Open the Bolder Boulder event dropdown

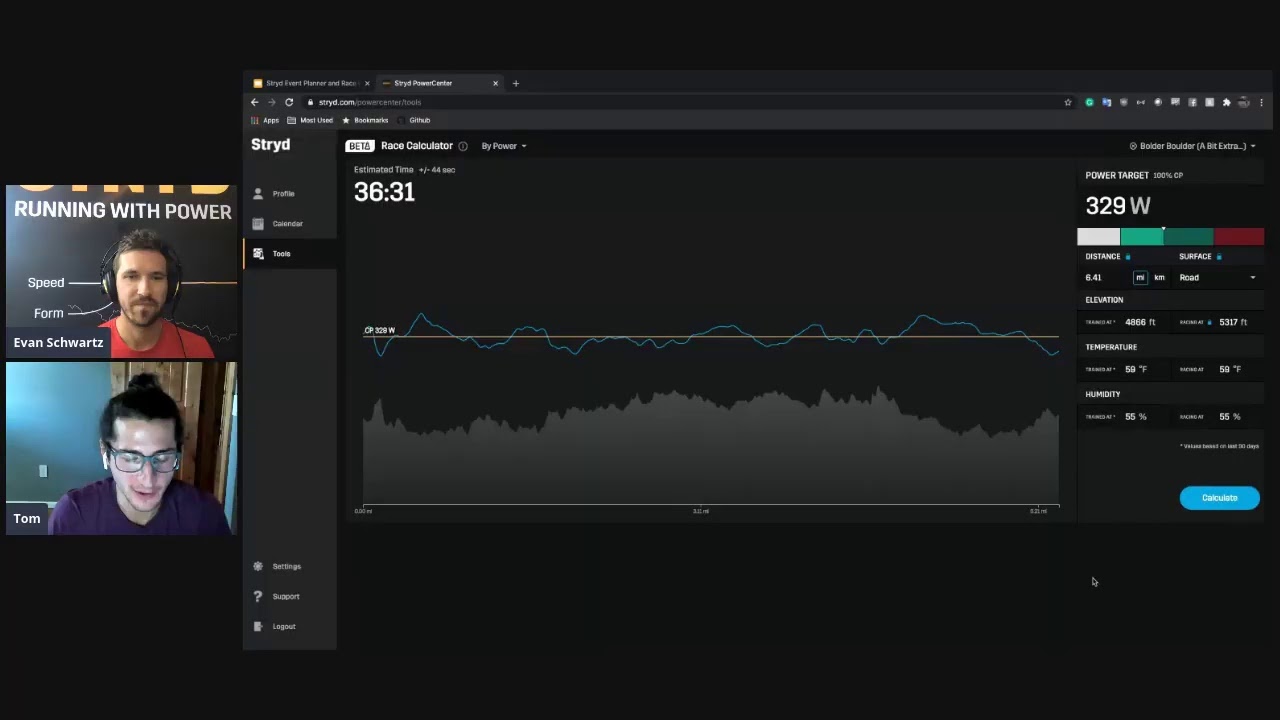click(1192, 146)
